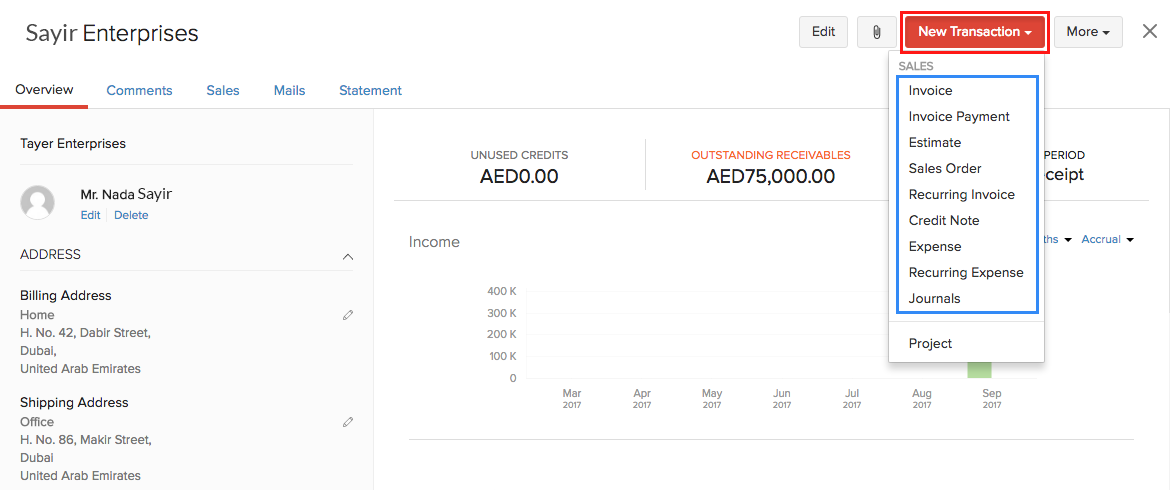
Task: Click the green September income bar
Action: tap(980, 370)
